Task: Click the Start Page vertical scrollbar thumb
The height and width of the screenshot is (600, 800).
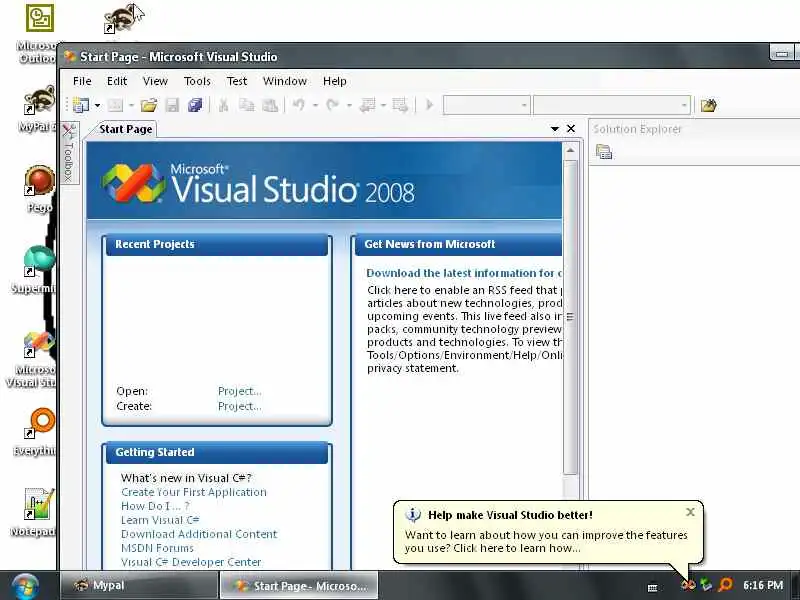Action: point(570,317)
